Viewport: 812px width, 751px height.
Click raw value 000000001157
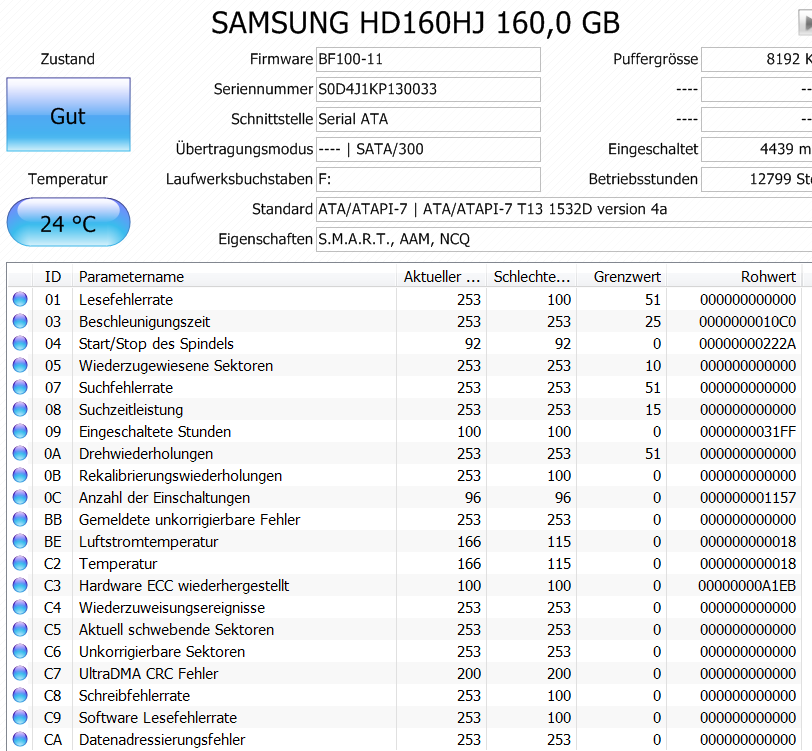(748, 498)
